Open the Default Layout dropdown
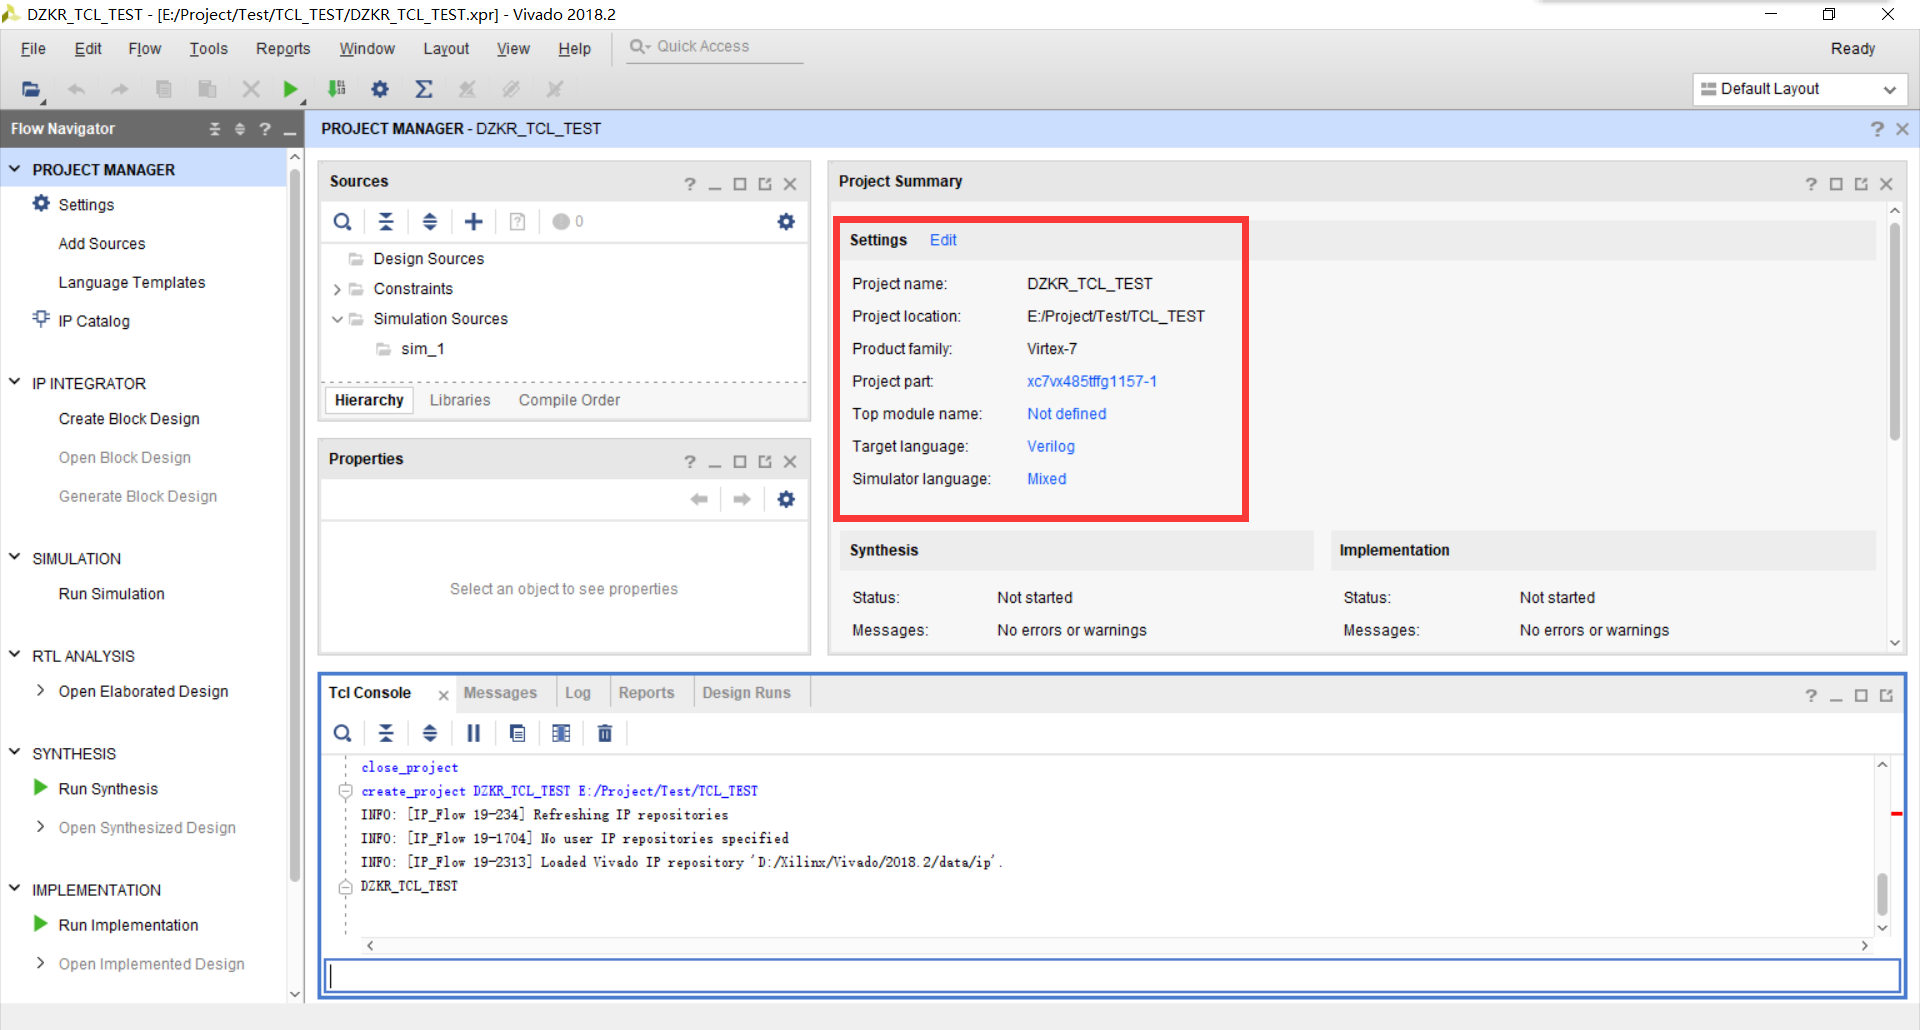This screenshot has height=1030, width=1920. point(1800,89)
